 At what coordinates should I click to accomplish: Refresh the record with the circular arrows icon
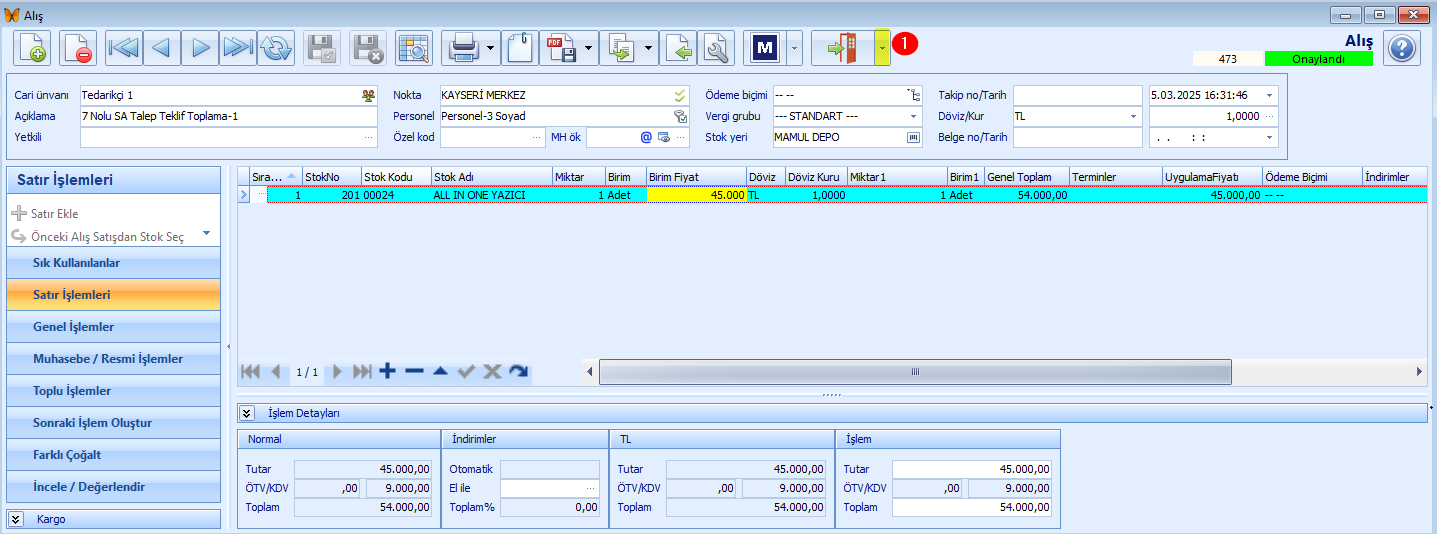tap(276, 48)
